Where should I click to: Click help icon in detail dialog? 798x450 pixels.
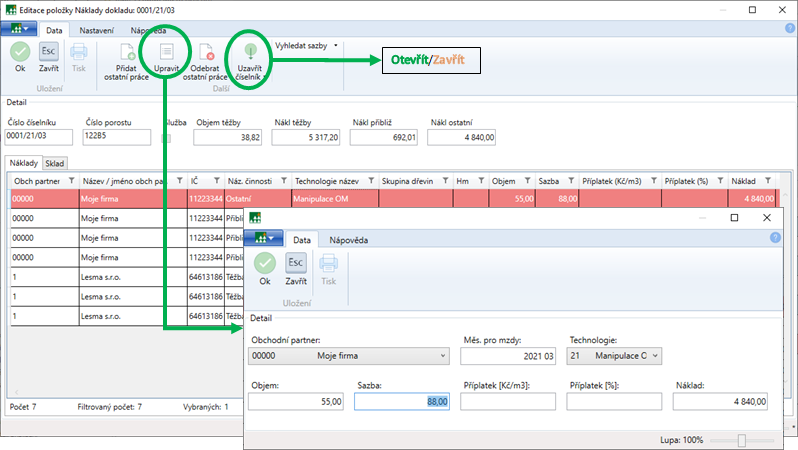coord(775,237)
